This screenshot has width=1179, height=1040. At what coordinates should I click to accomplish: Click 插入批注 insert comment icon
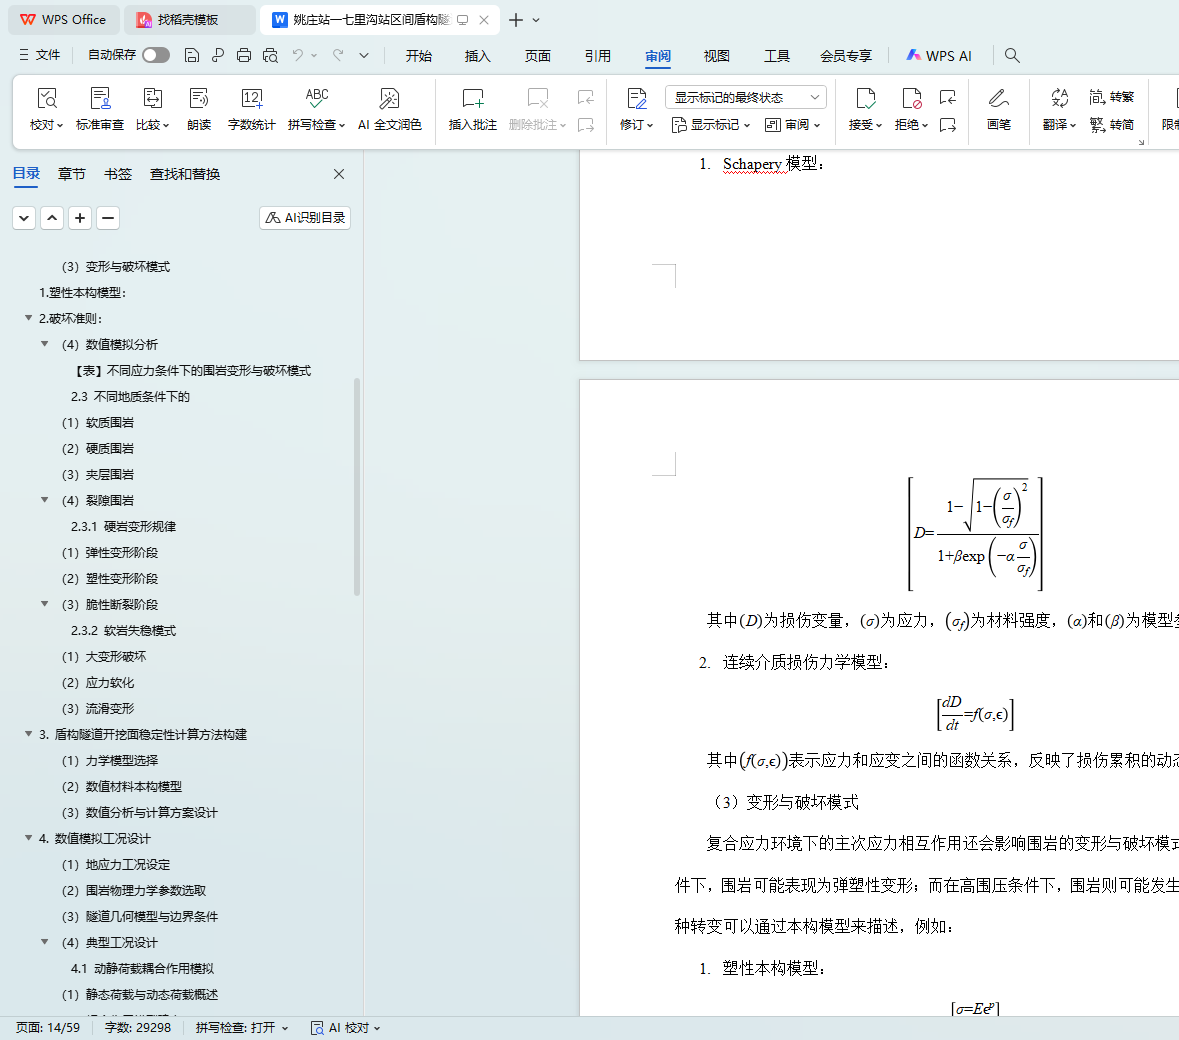click(472, 99)
